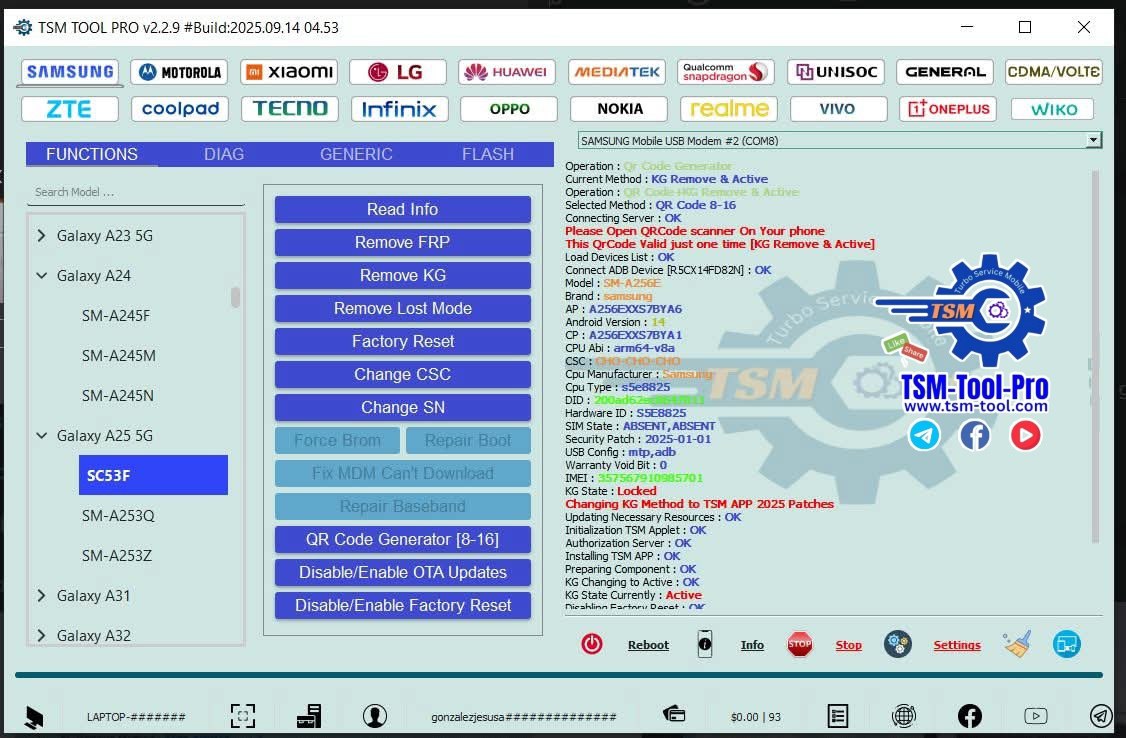Select the Samsung brand button
The height and width of the screenshot is (738, 1126).
point(70,72)
